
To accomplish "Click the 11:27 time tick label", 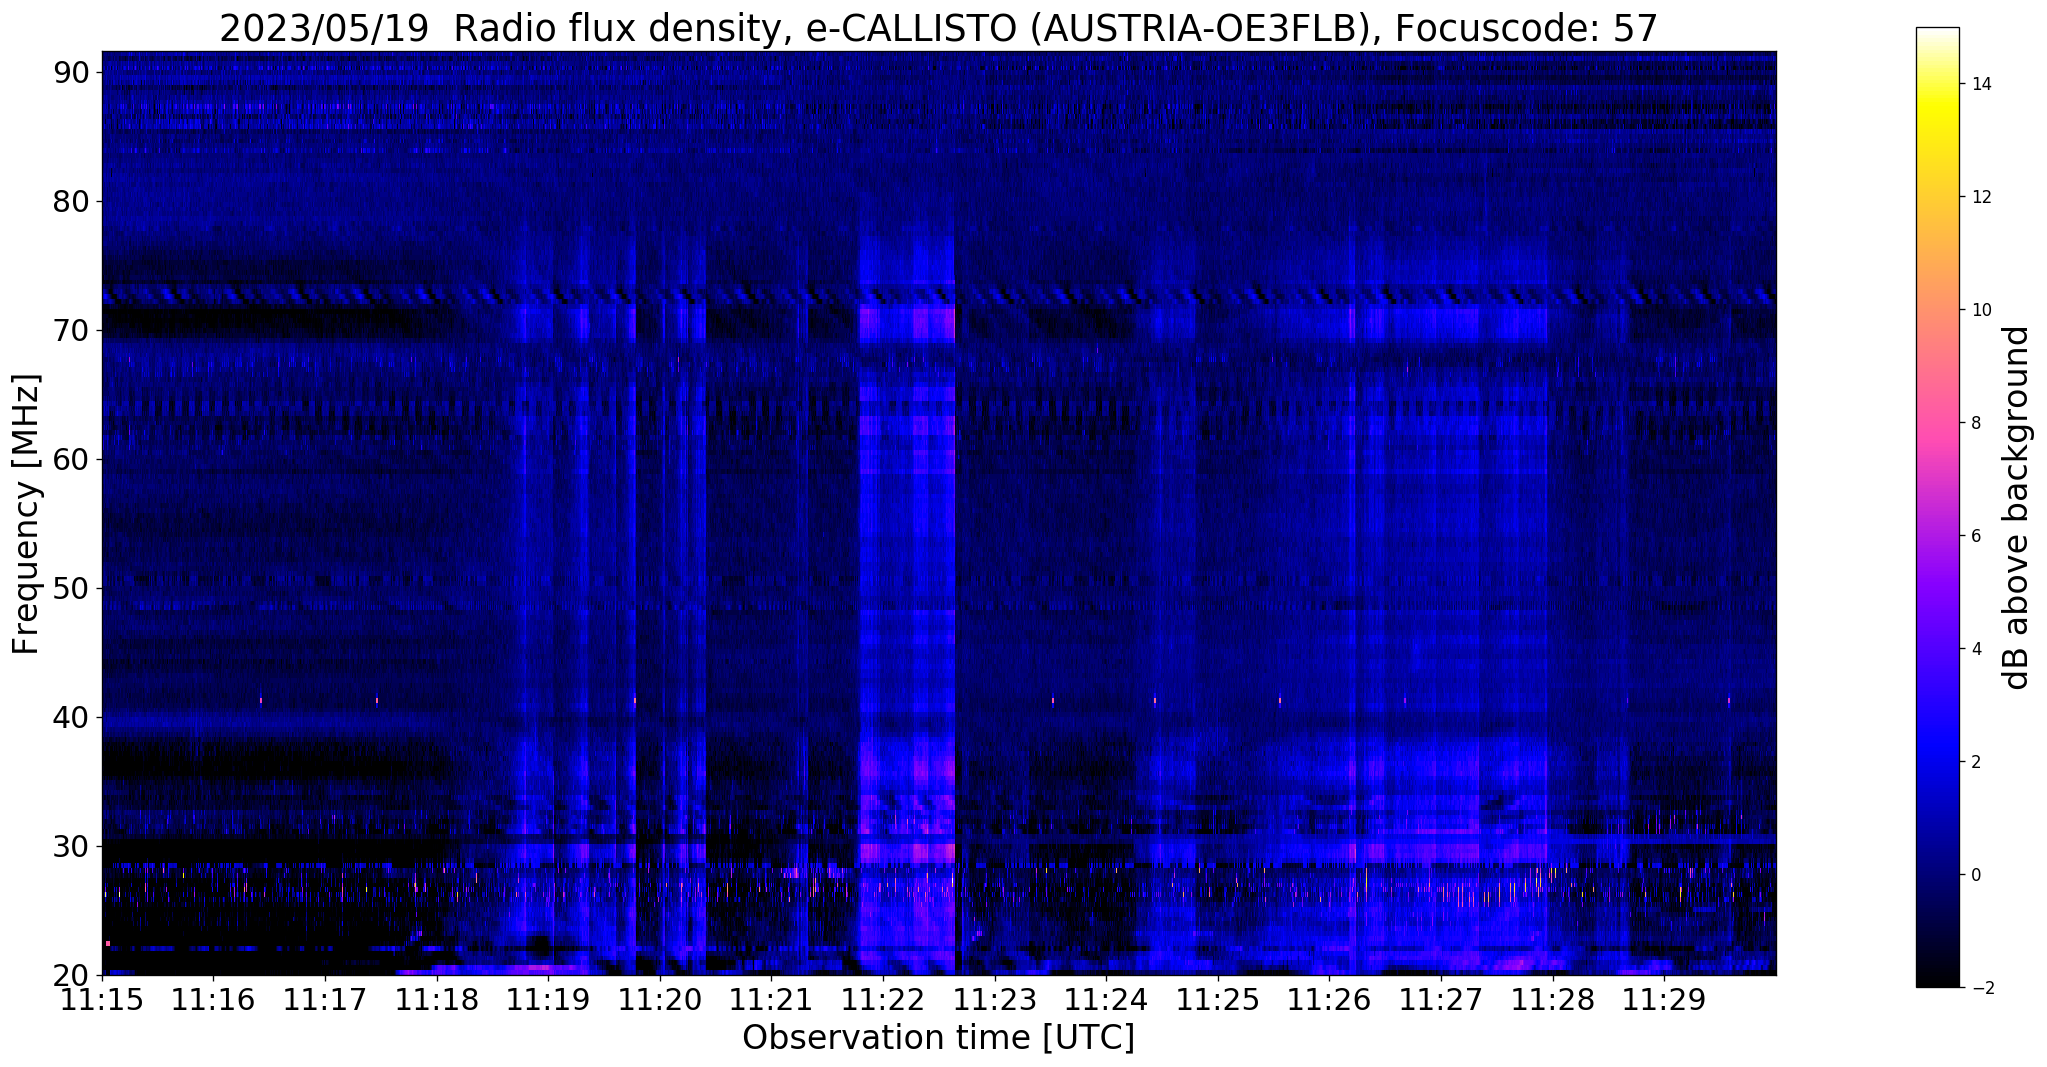I will tap(1441, 999).
